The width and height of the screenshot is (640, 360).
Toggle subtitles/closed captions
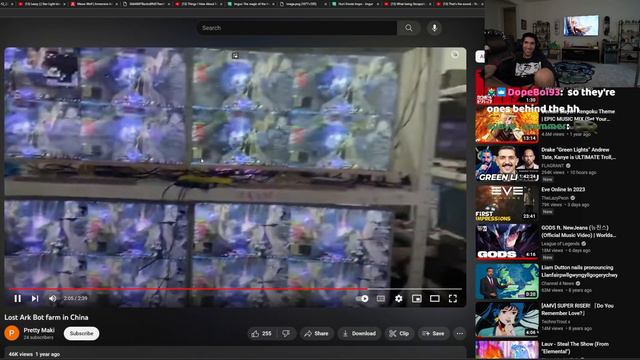pos(380,299)
